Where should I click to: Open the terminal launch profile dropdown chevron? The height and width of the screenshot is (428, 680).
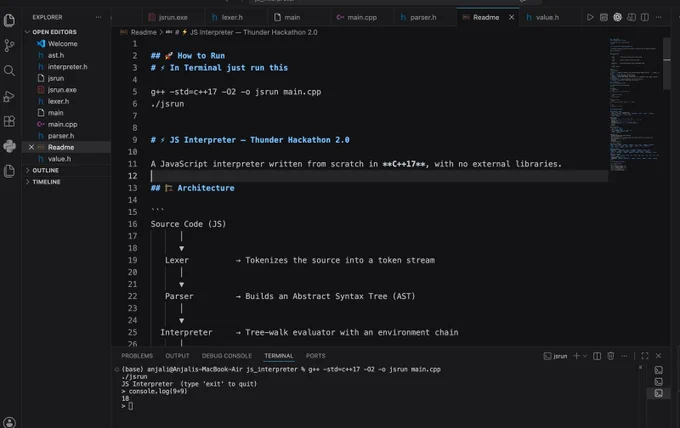point(585,356)
